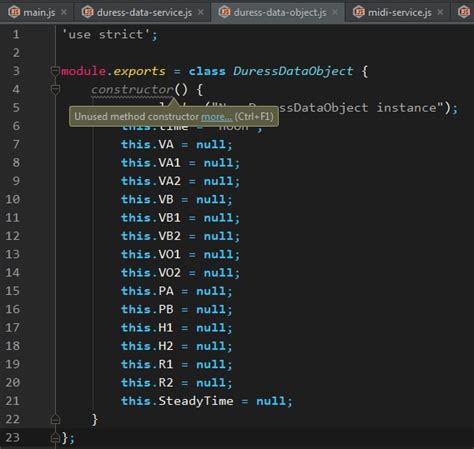Click 'this.SteadyTime = null;' on line 21

(206, 401)
